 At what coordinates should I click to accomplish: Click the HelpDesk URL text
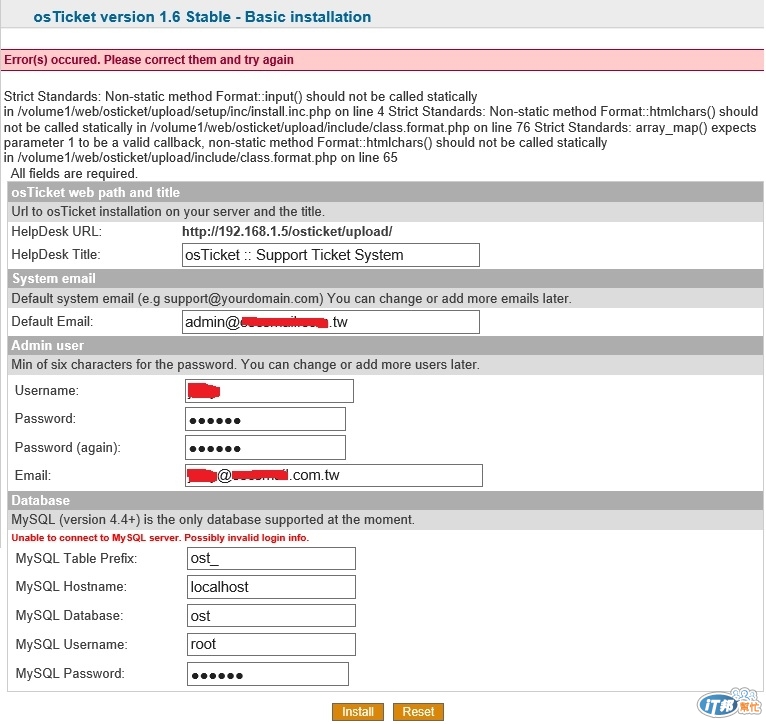point(287,232)
